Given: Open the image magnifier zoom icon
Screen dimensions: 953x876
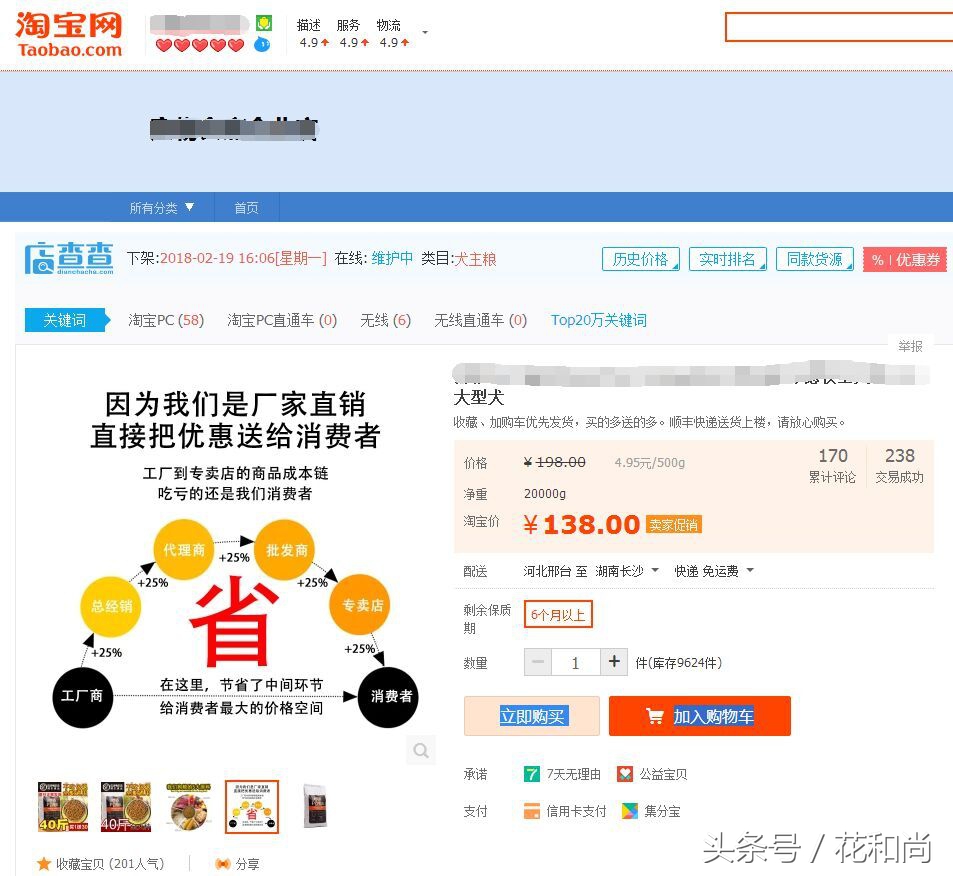Looking at the screenshot, I should point(420,750).
